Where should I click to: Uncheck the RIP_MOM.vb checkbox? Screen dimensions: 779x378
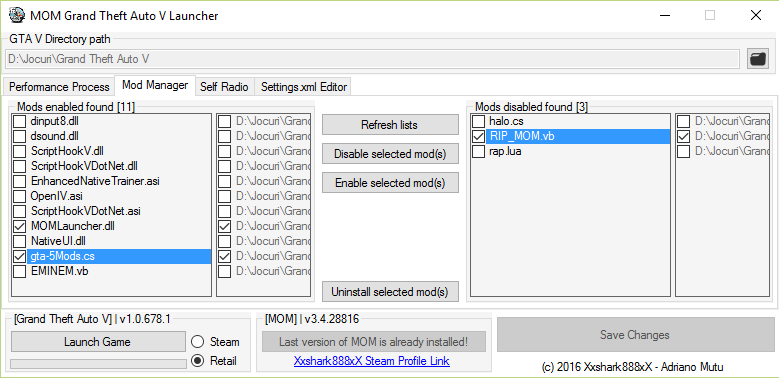pyautogui.click(x=478, y=136)
